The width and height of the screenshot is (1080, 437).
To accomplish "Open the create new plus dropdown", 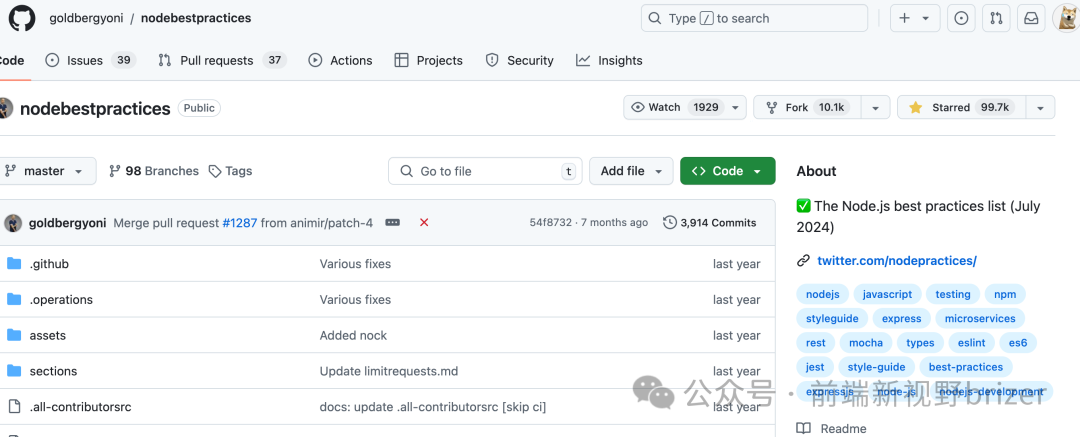I will pos(915,19).
